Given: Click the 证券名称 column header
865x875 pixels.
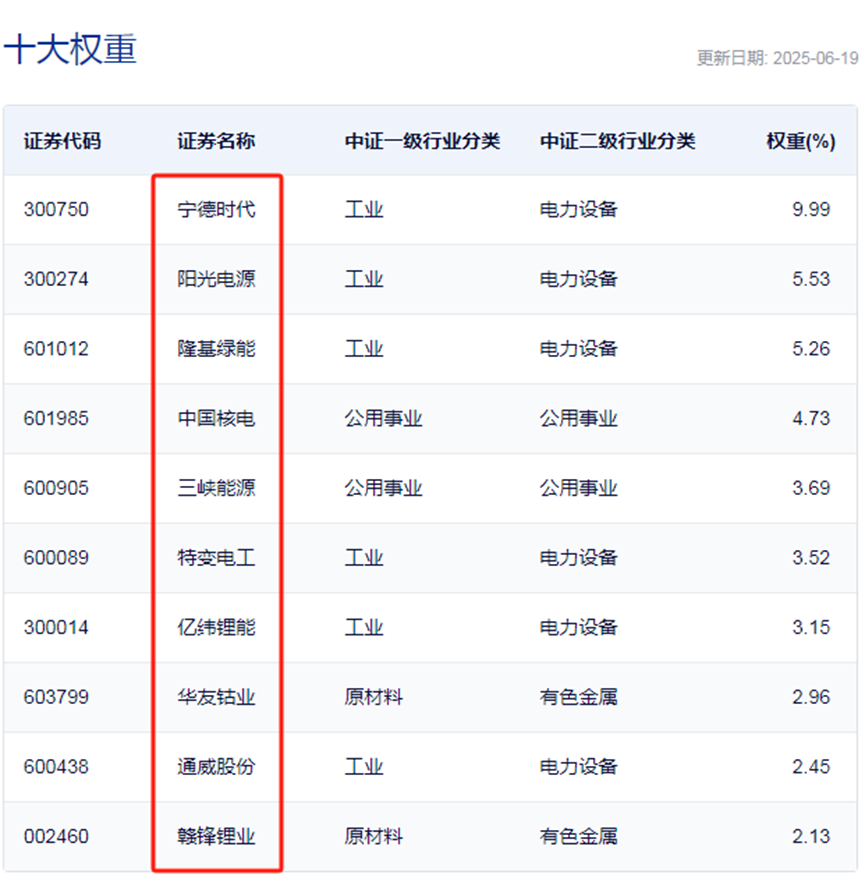Looking at the screenshot, I should (216, 141).
